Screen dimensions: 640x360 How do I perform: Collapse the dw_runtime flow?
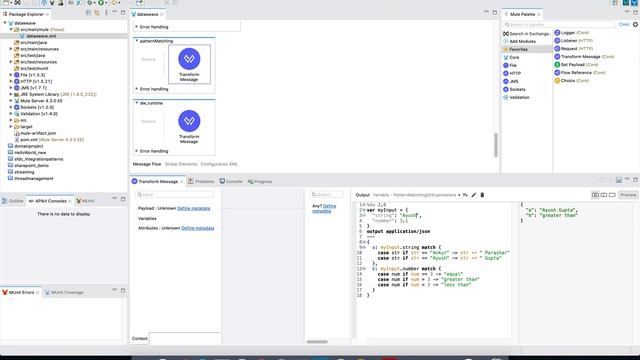(x=136, y=103)
